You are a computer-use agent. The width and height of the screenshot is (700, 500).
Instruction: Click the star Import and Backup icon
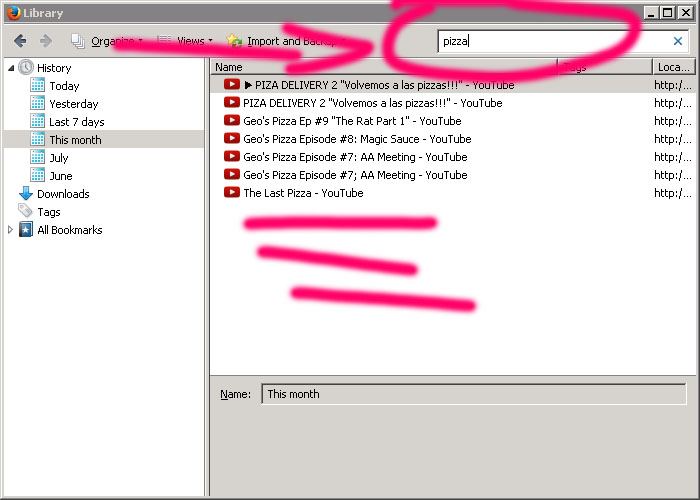[x=234, y=41]
